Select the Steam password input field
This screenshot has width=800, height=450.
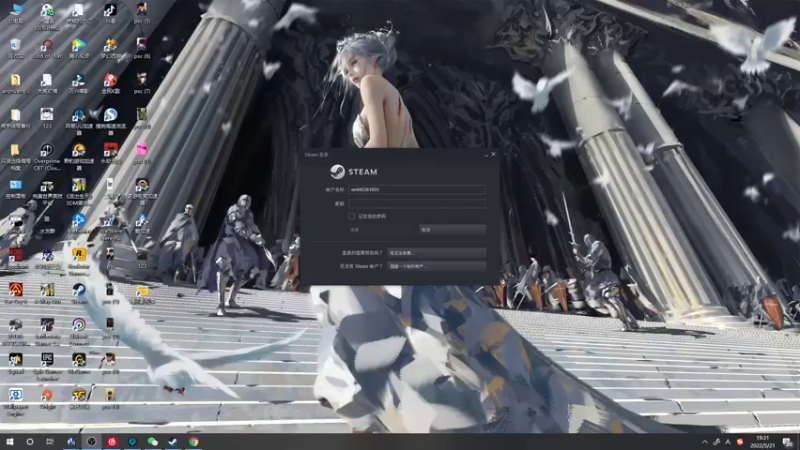point(417,204)
